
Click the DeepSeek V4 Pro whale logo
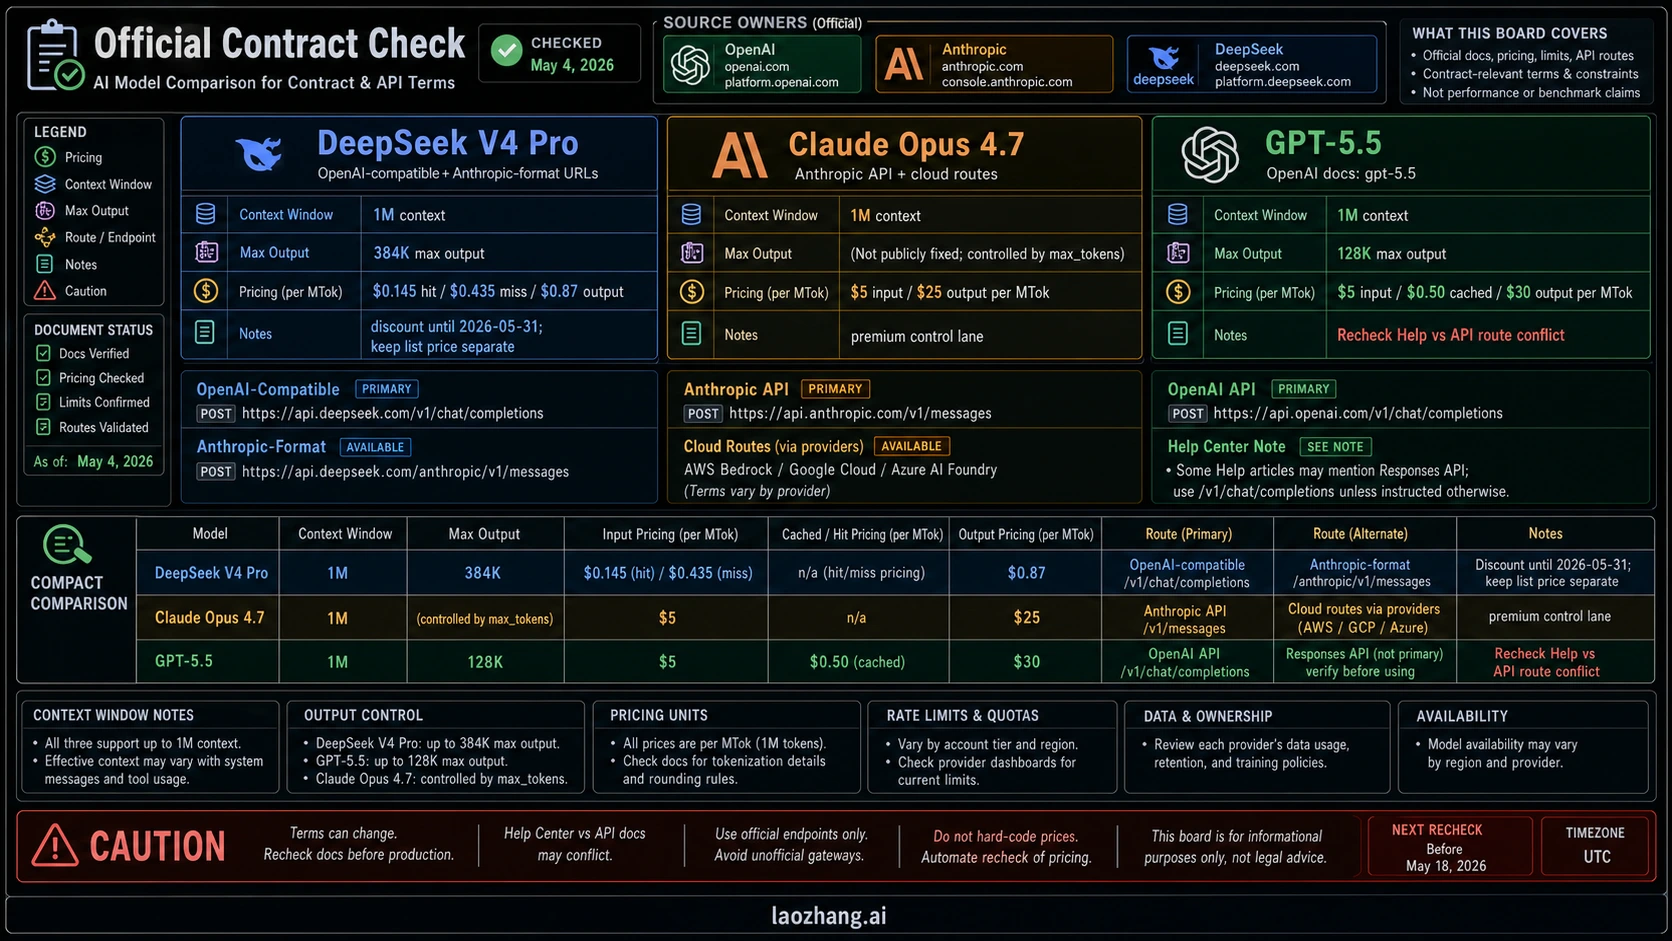[259, 154]
